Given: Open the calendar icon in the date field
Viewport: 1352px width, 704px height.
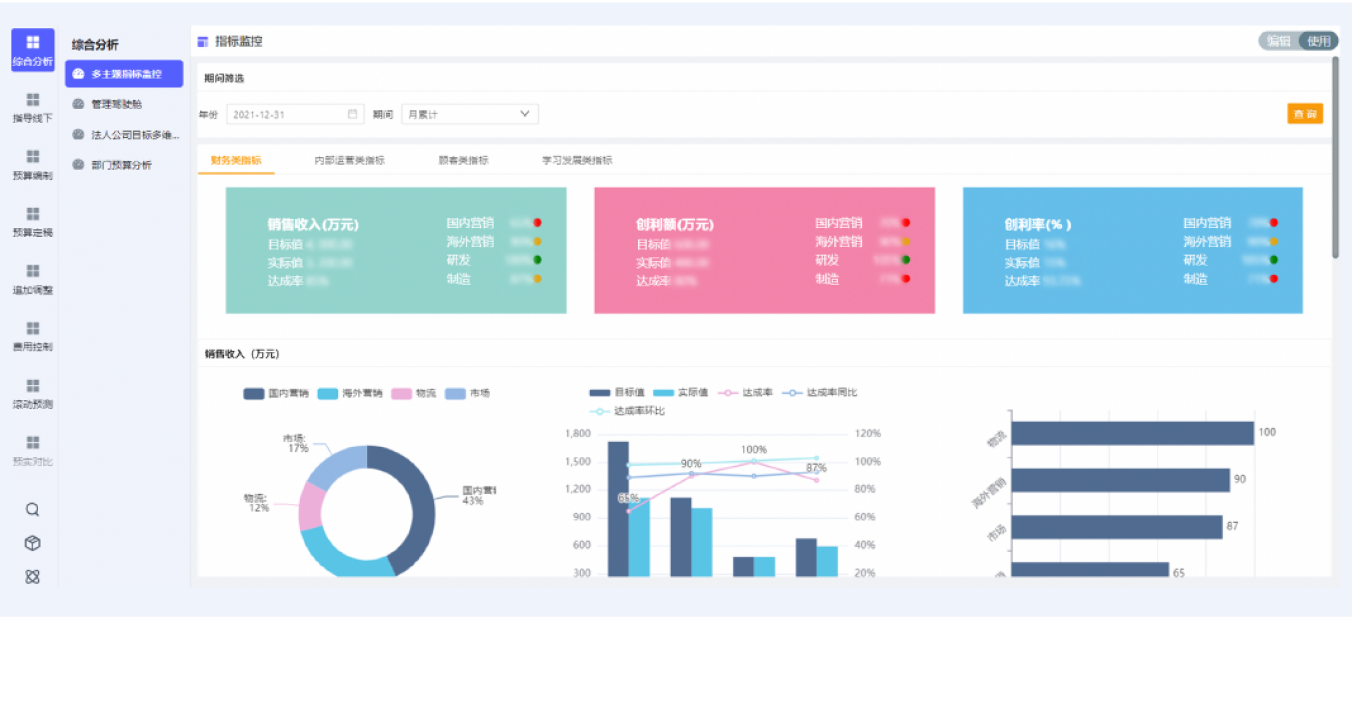Looking at the screenshot, I should click(x=352, y=114).
